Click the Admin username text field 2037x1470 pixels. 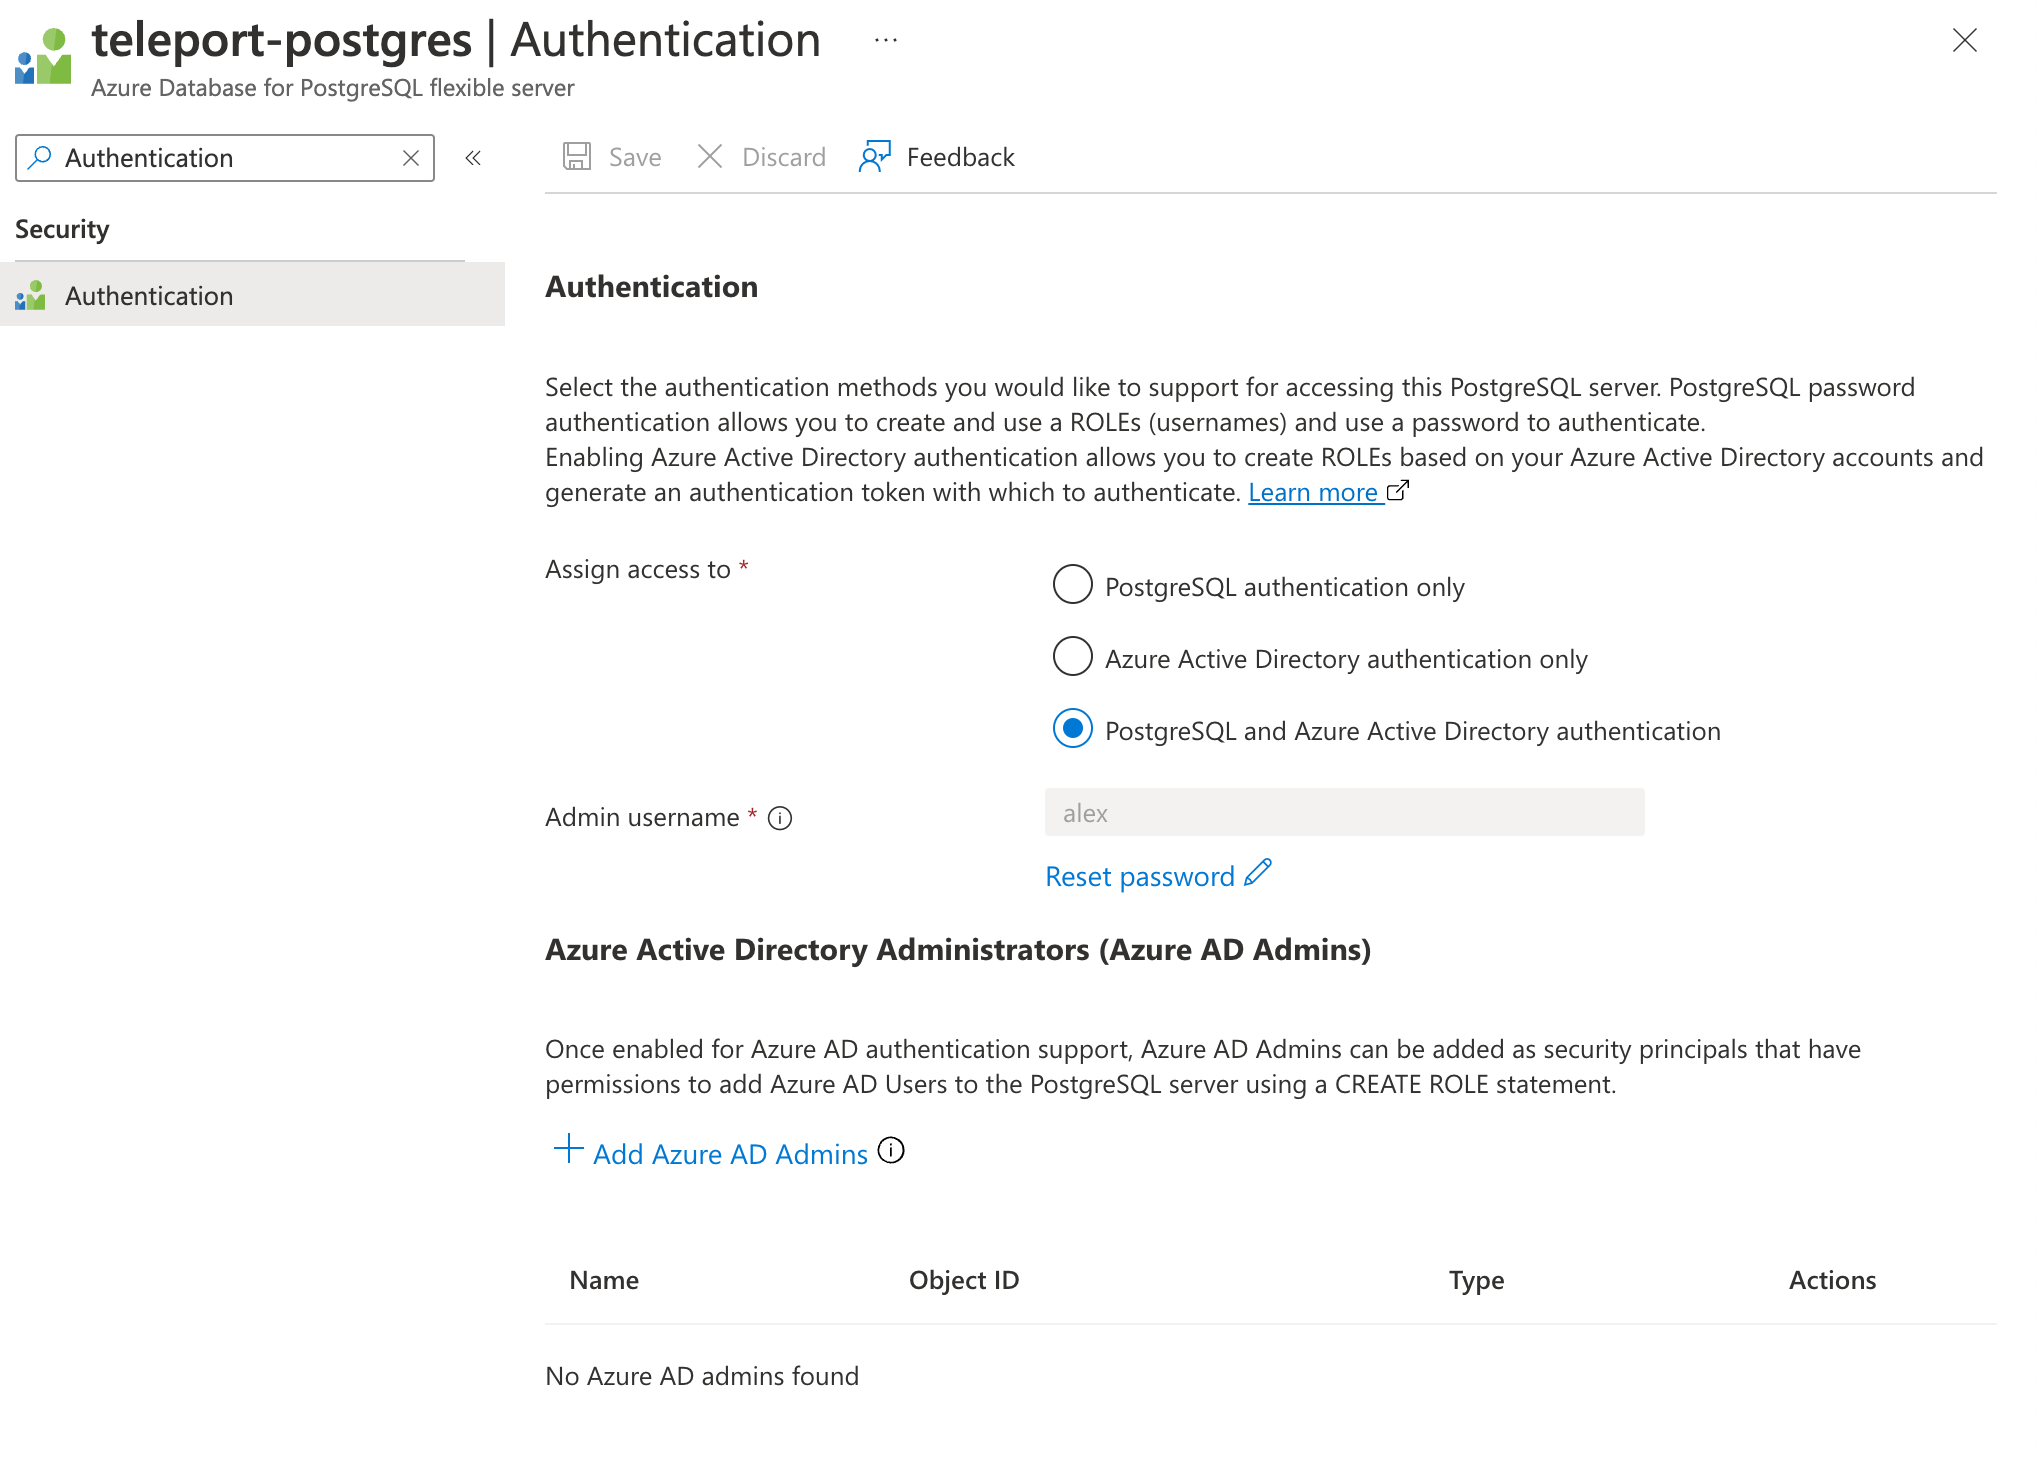click(1344, 813)
